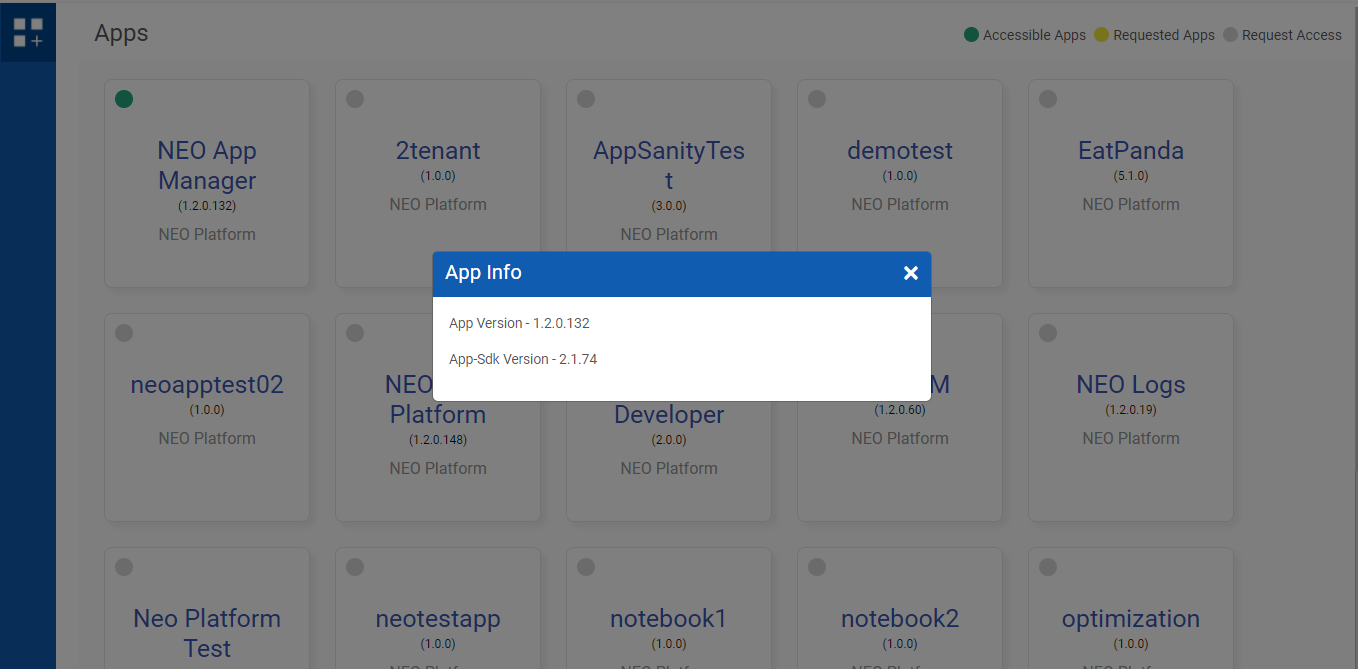Open the NEO Logs app

1131,385
